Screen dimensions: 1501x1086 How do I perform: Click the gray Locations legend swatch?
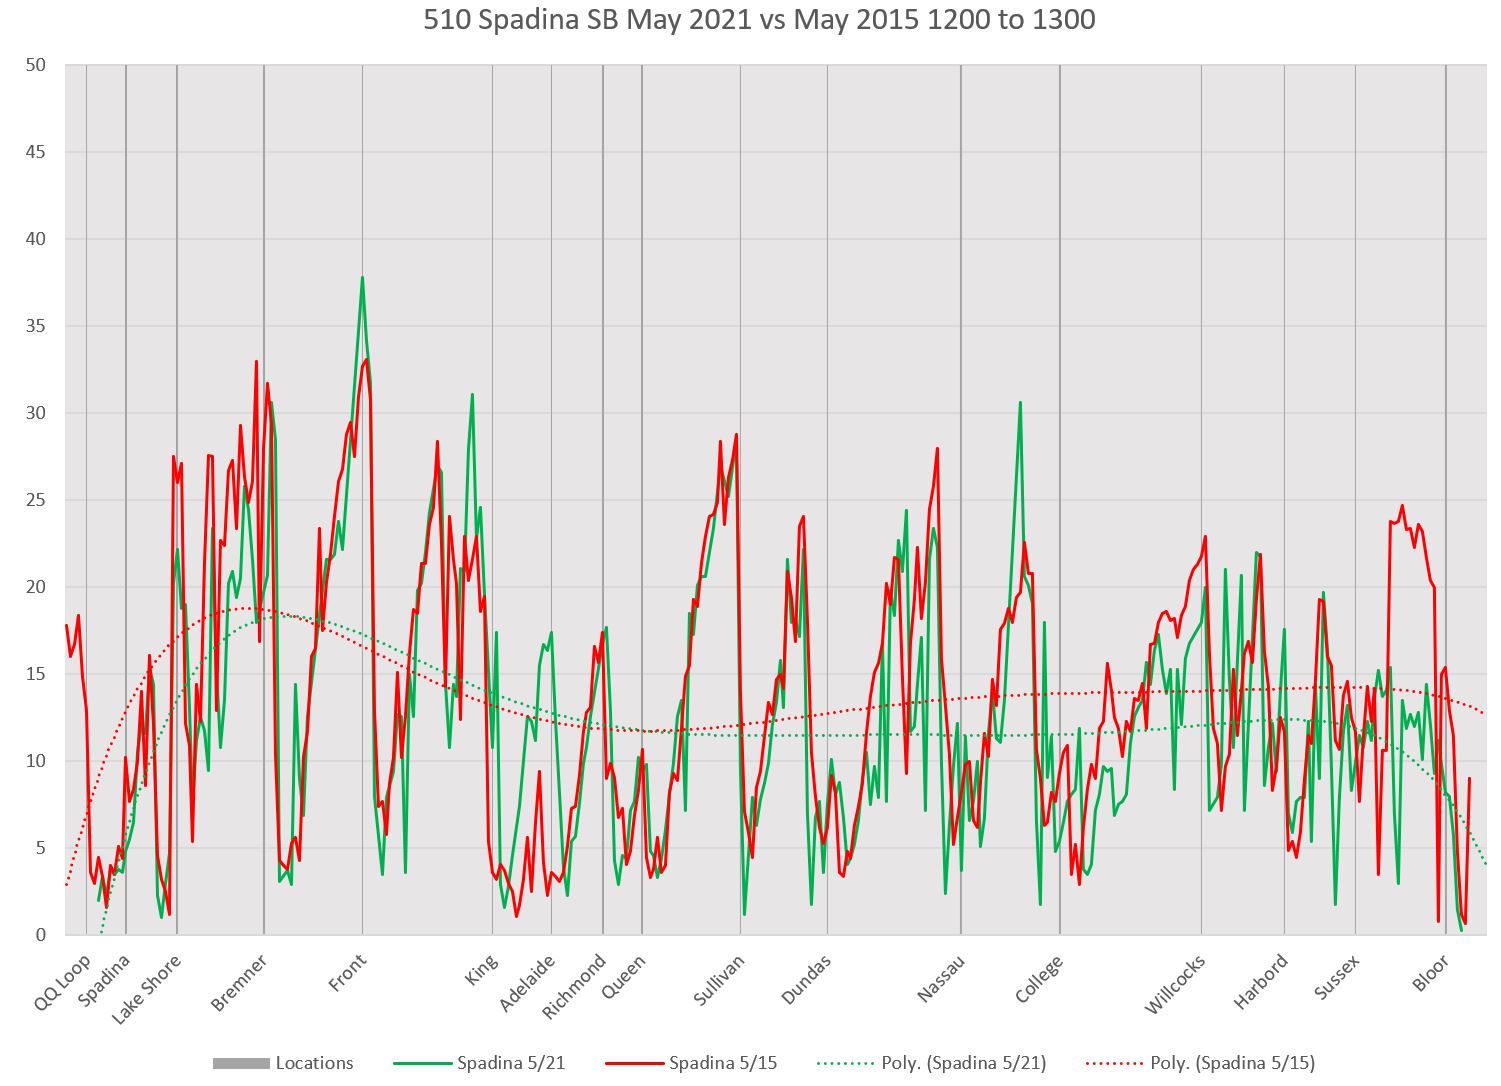coord(241,1063)
